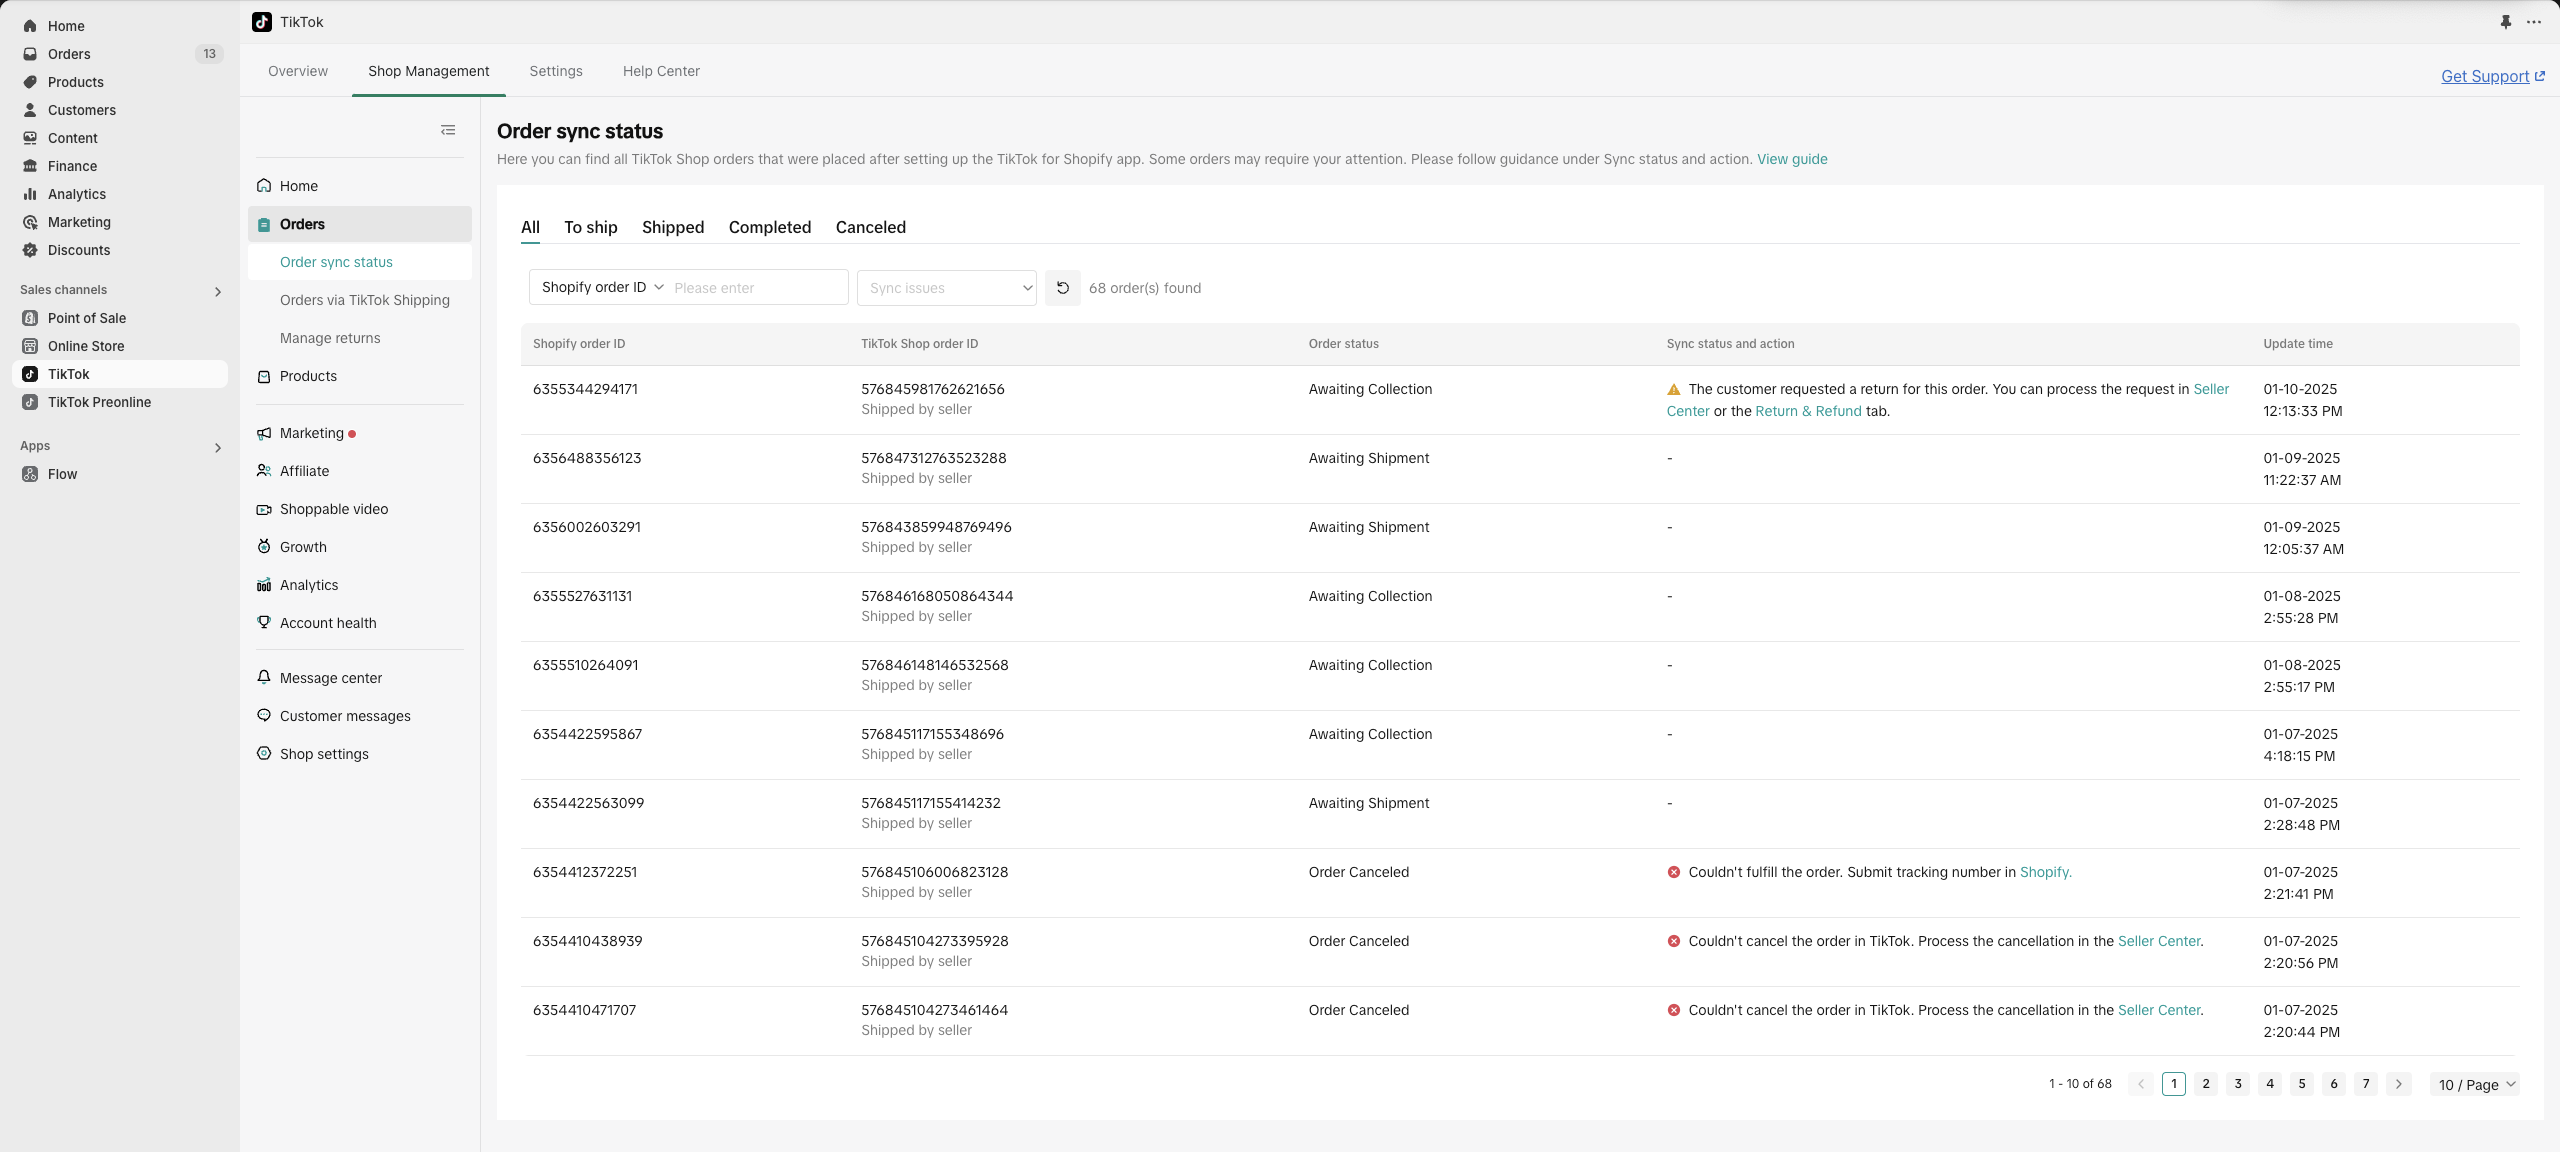The height and width of the screenshot is (1152, 2560).
Task: Click the refresh orders icon button
Action: [1062, 288]
